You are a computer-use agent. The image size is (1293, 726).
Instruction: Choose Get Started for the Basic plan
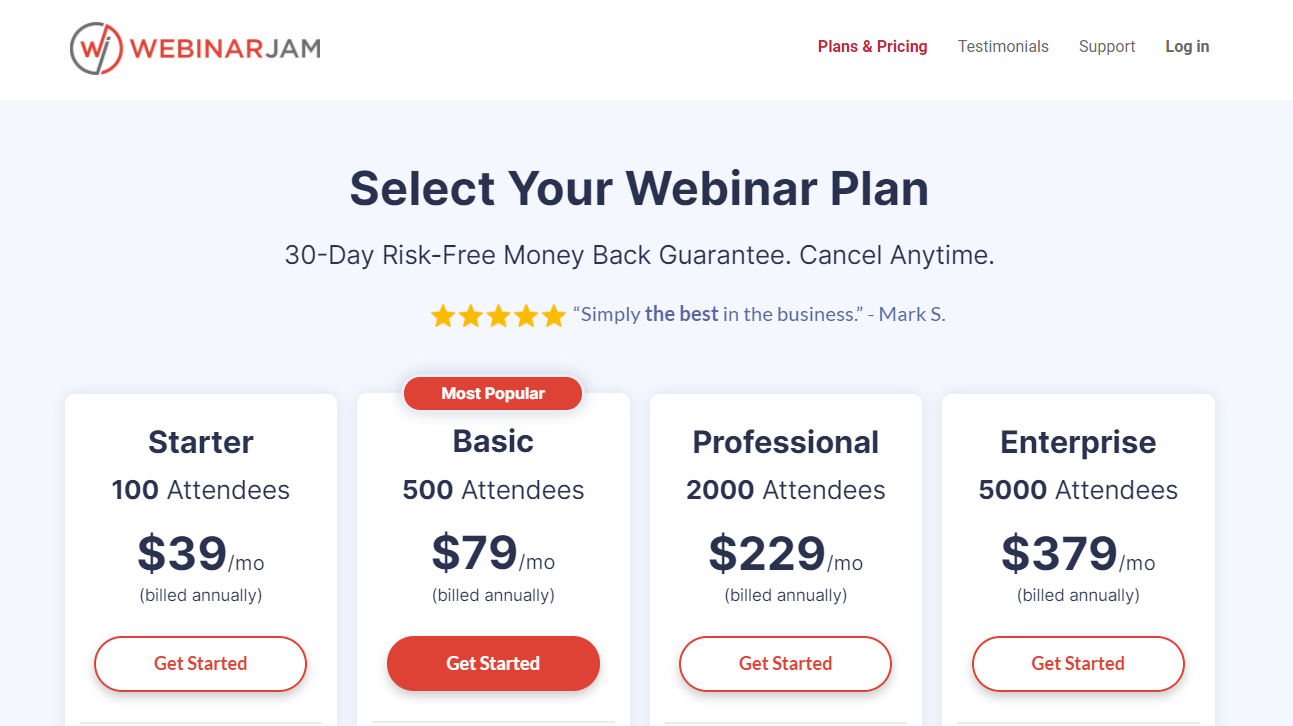[493, 663]
